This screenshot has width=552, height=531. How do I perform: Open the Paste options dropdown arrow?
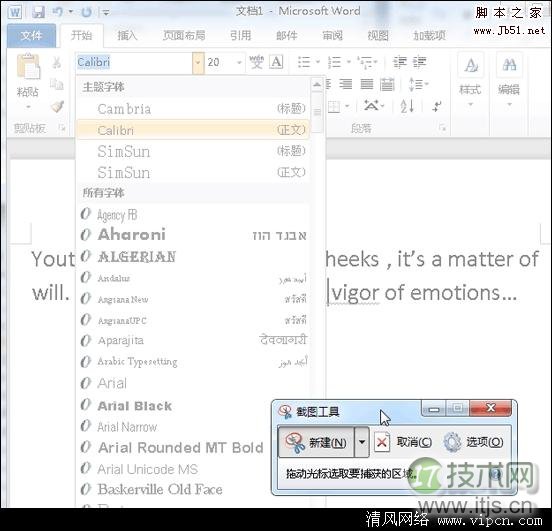click(x=28, y=106)
